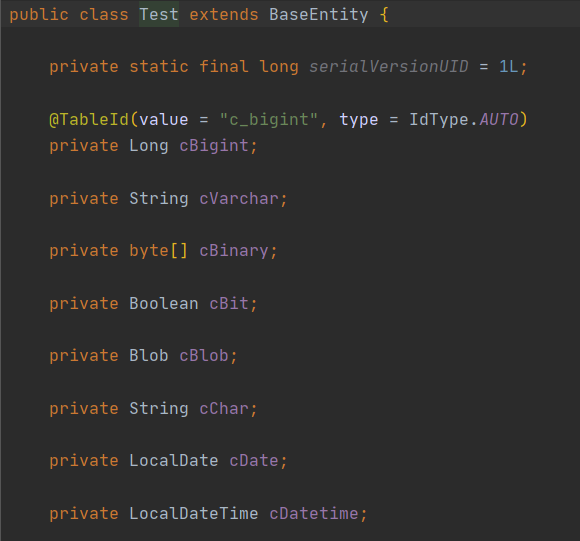Viewport: 580px width, 541px height.
Task: Click the @TableId annotation
Action: coord(89,120)
